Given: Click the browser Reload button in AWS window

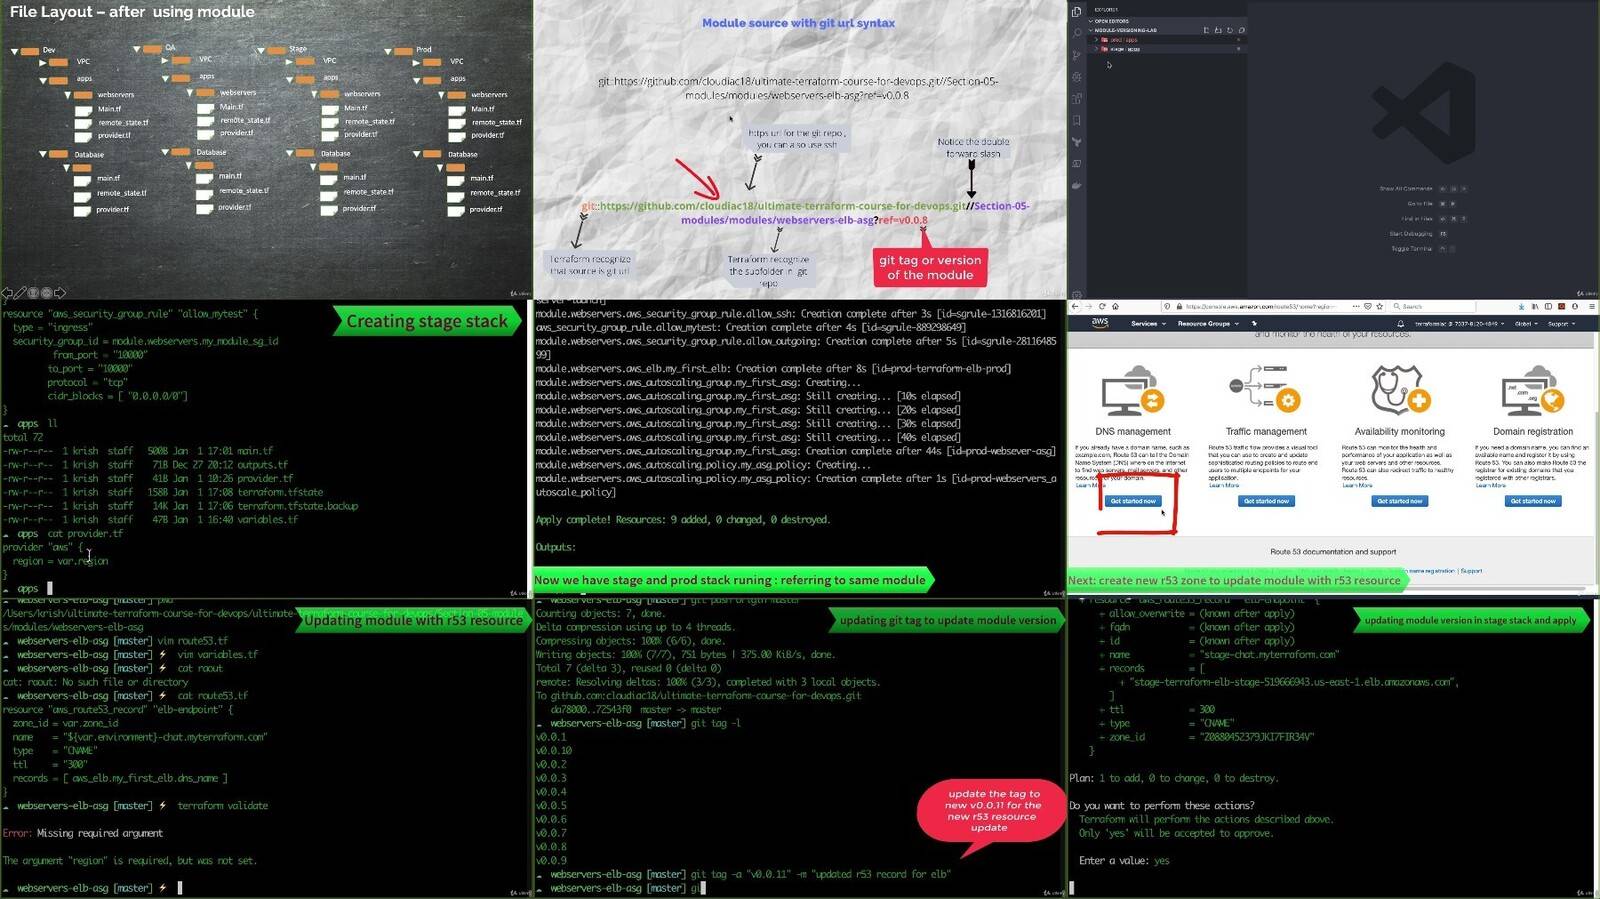Looking at the screenshot, I should [x=1102, y=306].
